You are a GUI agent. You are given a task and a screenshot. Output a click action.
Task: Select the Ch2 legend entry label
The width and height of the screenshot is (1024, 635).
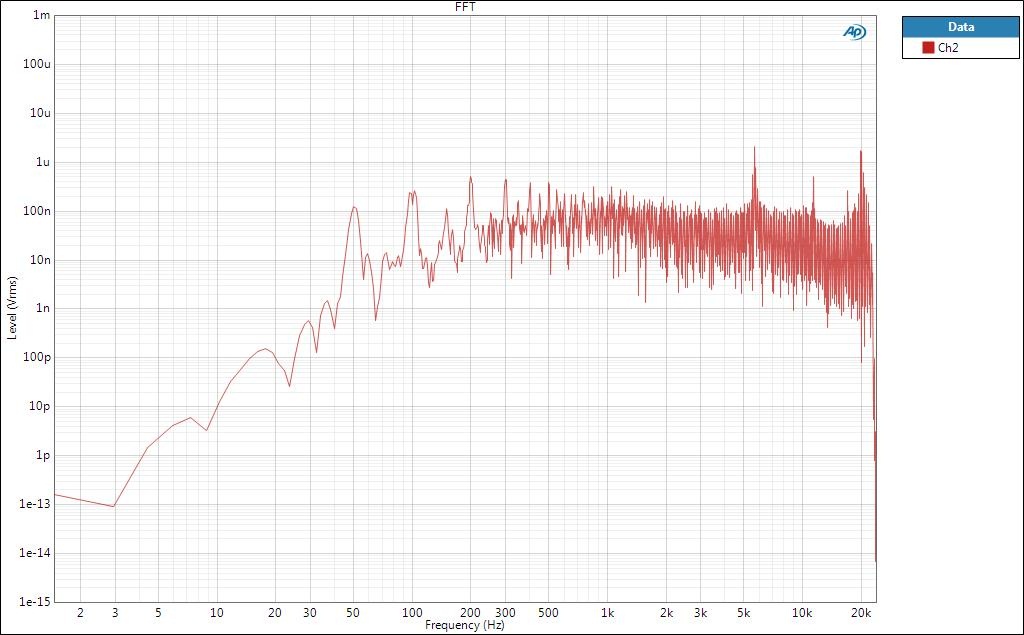948,47
